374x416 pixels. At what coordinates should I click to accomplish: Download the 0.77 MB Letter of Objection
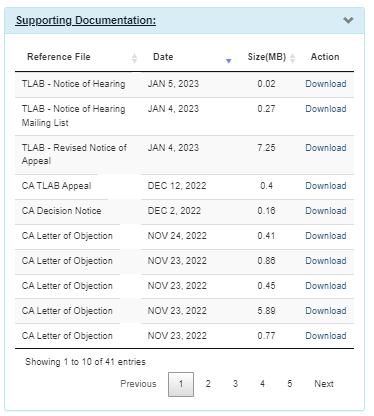point(326,336)
